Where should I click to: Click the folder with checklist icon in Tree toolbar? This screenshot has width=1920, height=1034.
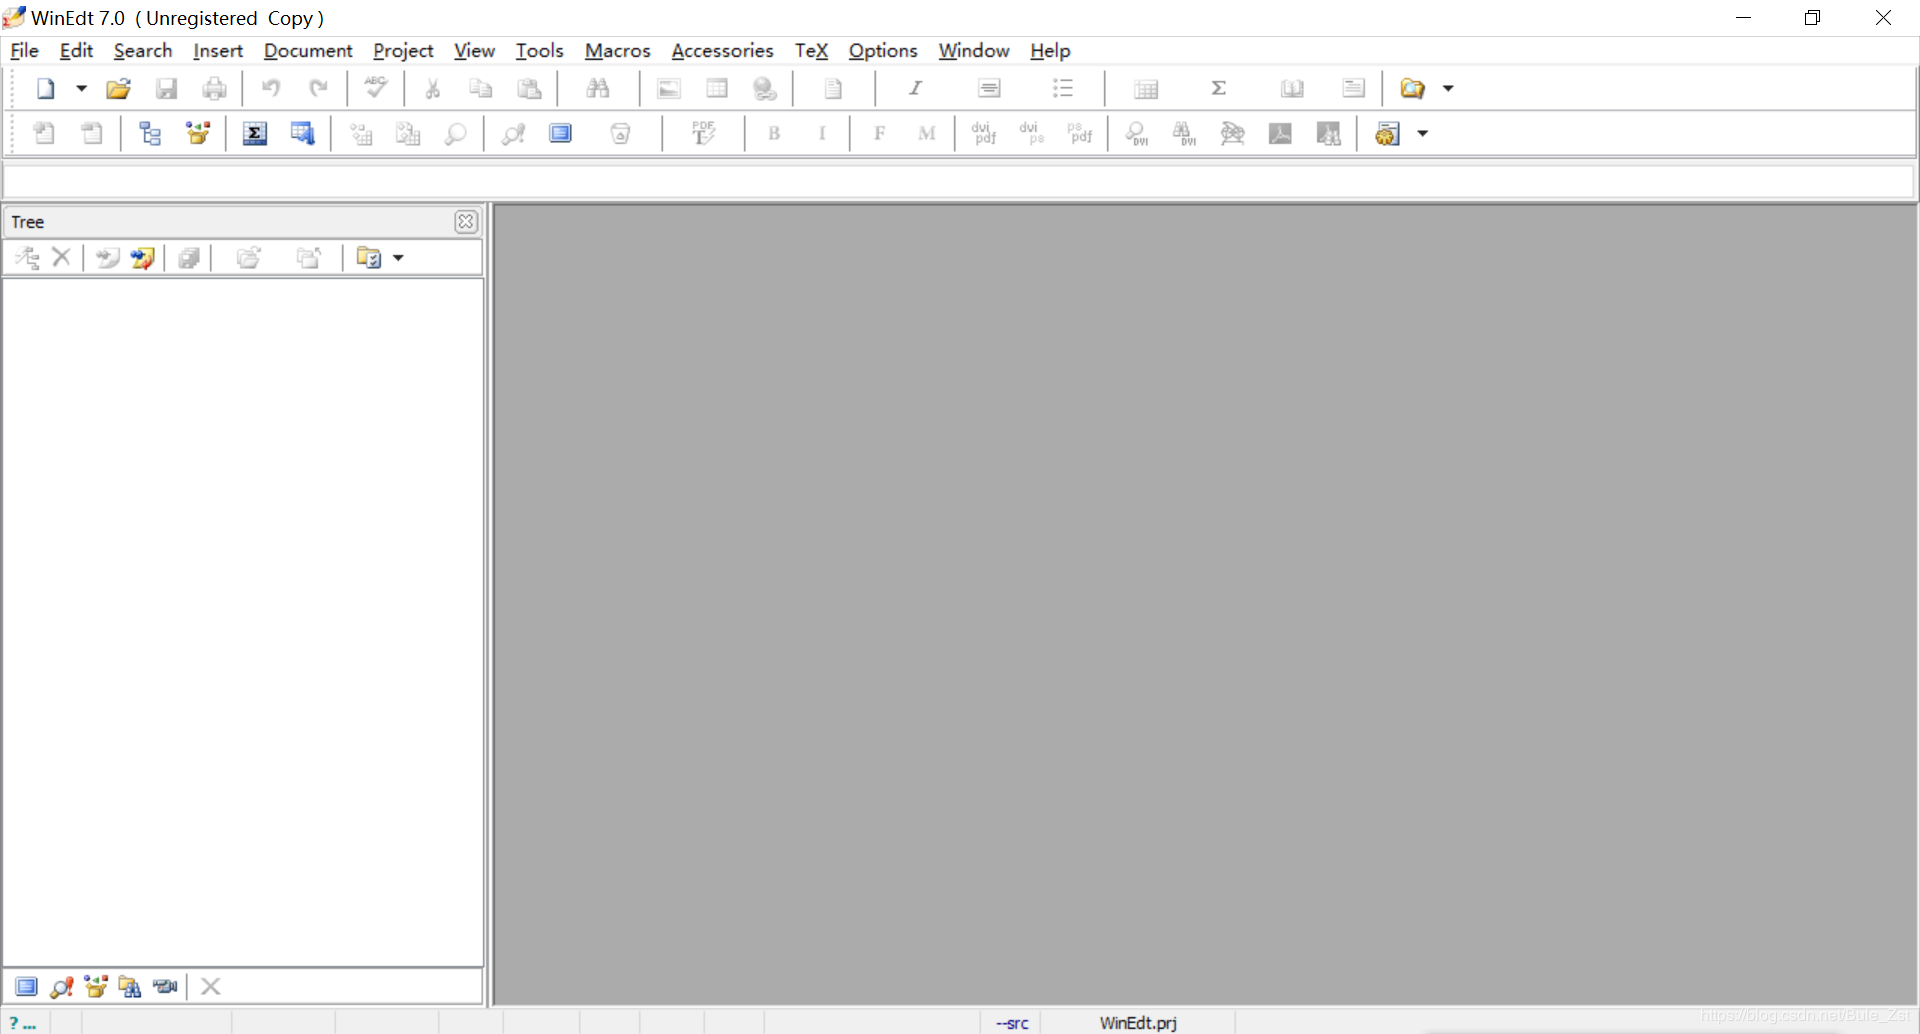369,258
